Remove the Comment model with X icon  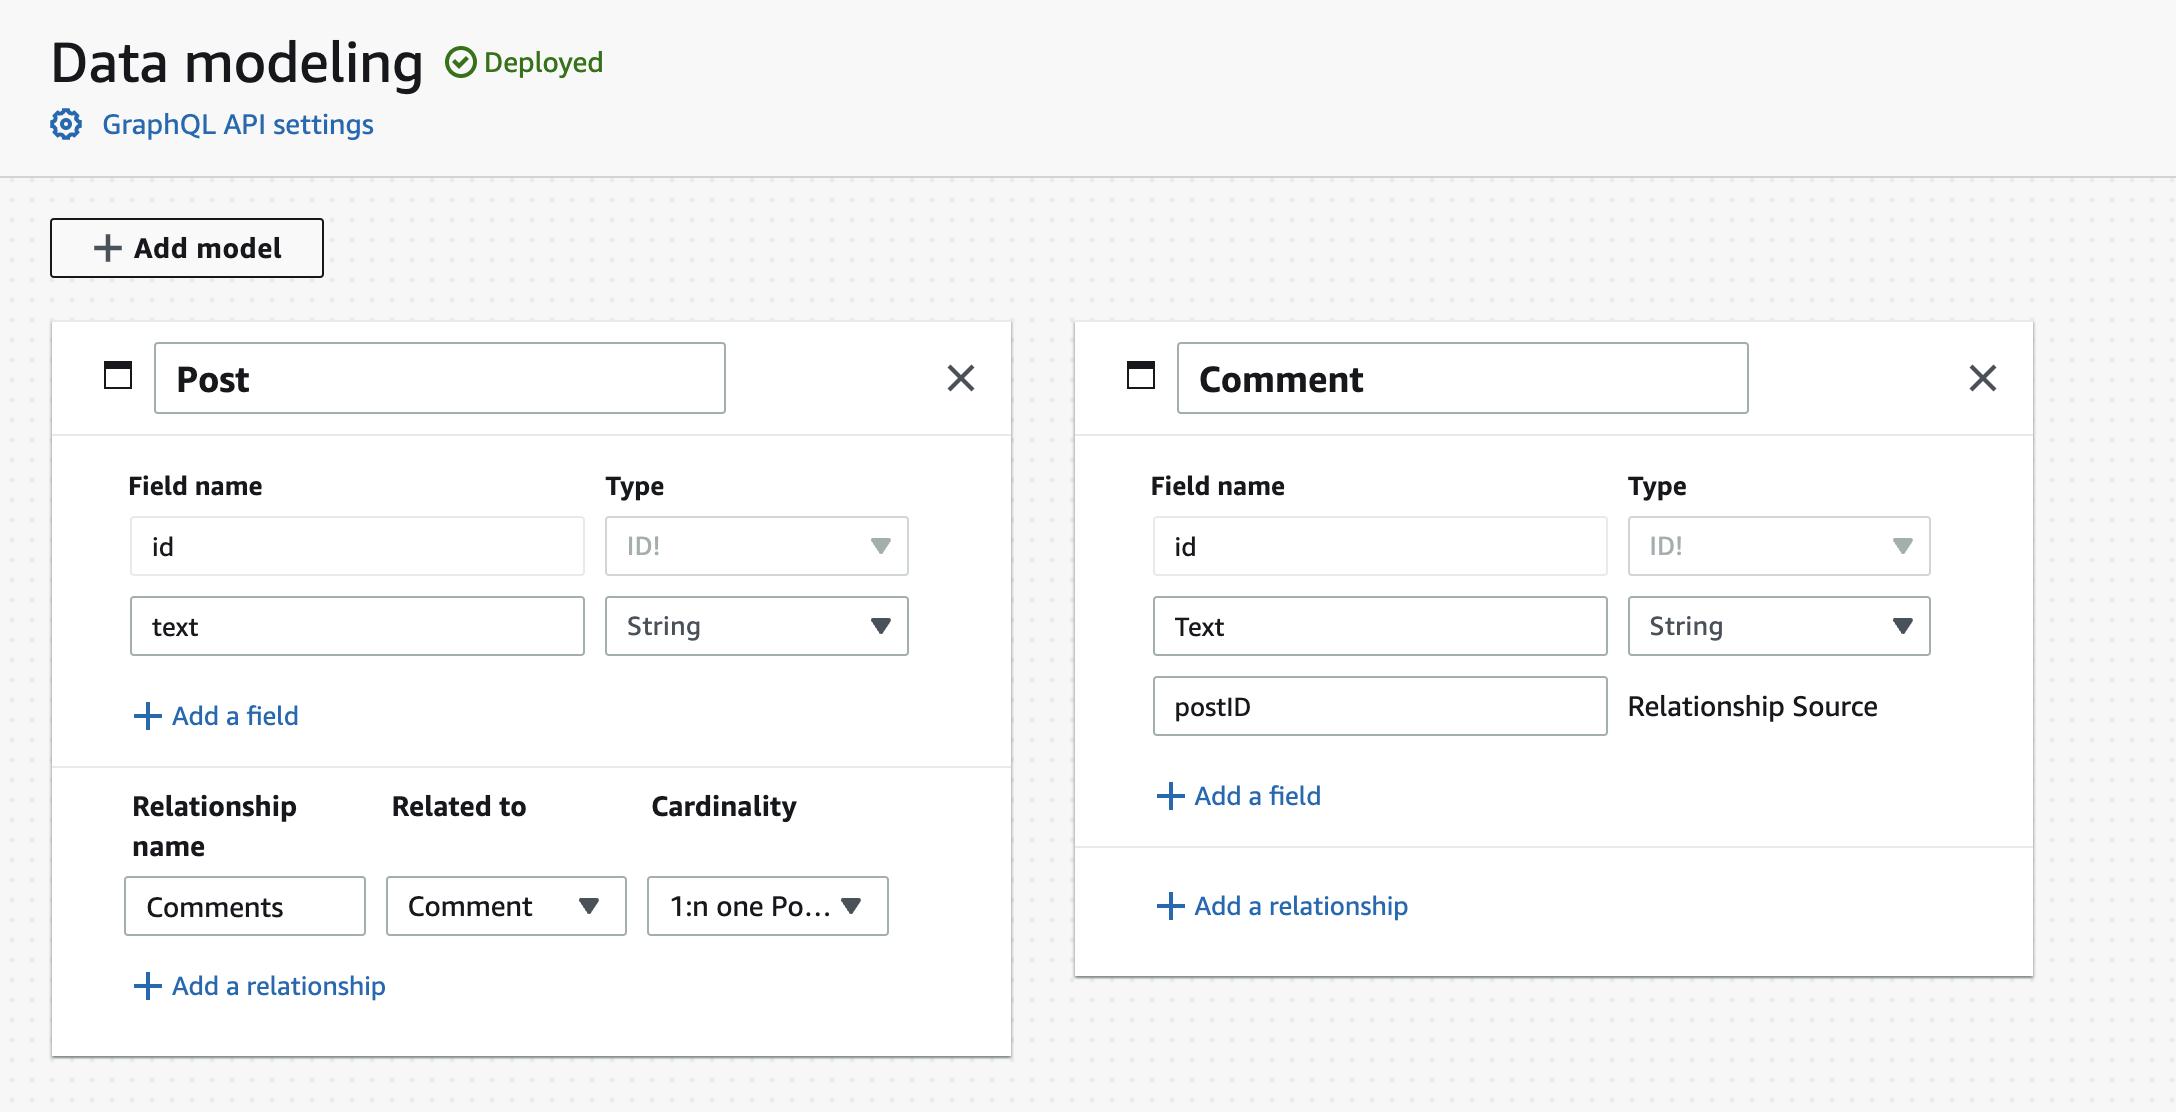click(1982, 378)
